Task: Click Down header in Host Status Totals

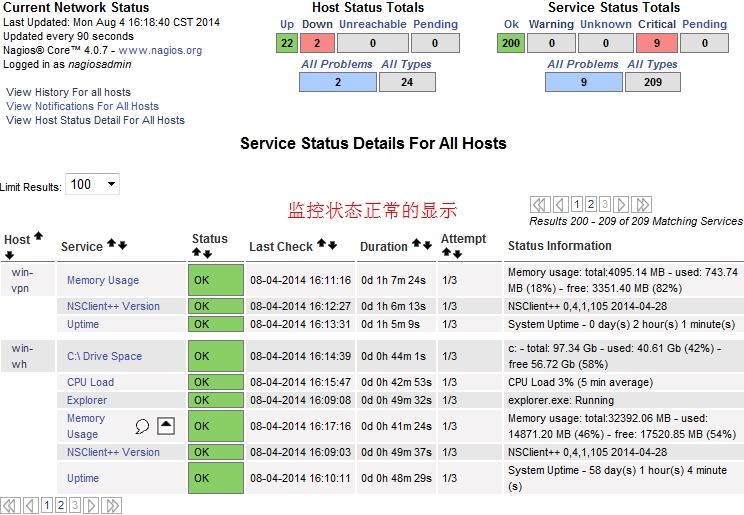Action: click(317, 24)
